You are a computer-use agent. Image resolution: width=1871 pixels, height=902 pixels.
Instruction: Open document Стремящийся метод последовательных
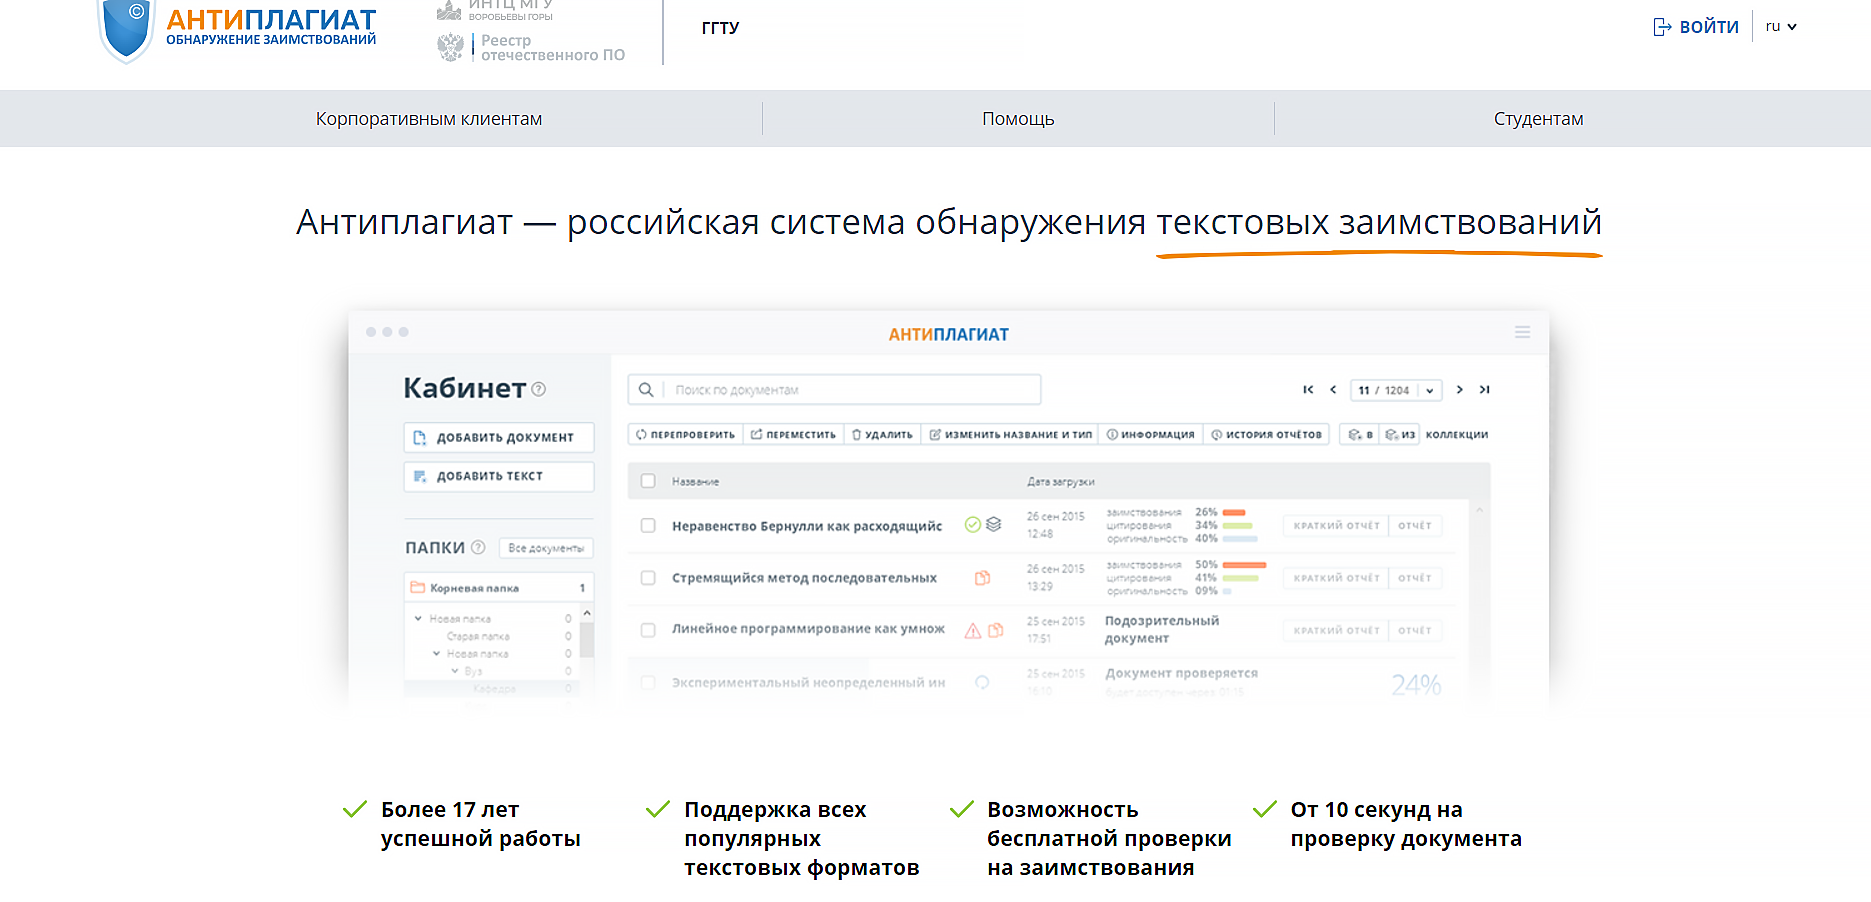[x=804, y=578]
